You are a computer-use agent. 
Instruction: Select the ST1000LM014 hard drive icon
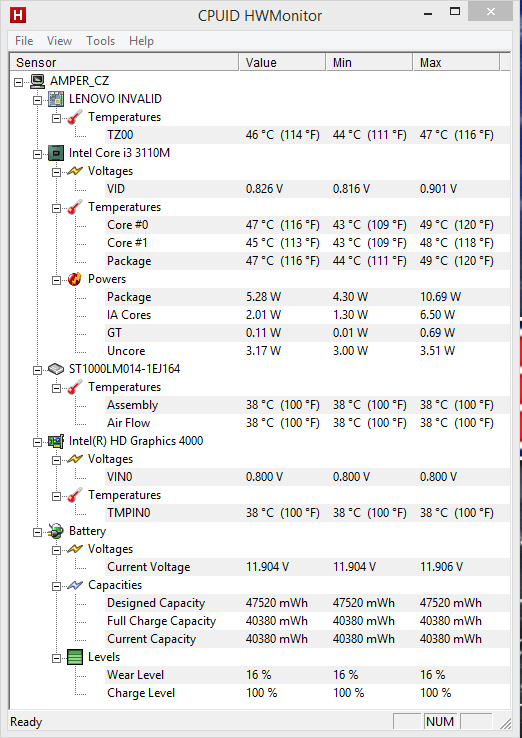56,369
